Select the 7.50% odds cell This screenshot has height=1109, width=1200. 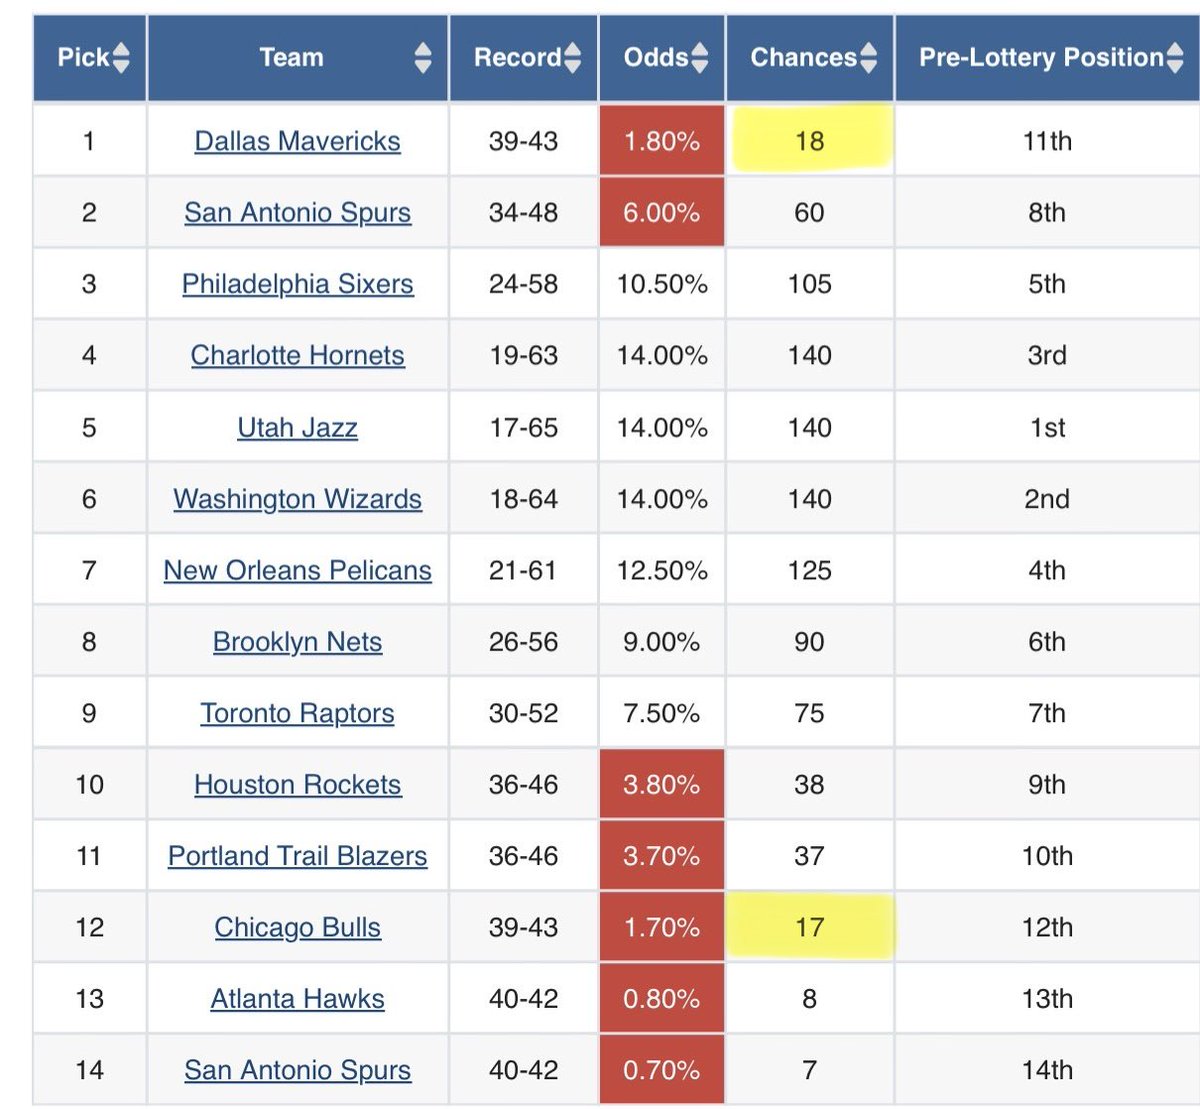[662, 713]
